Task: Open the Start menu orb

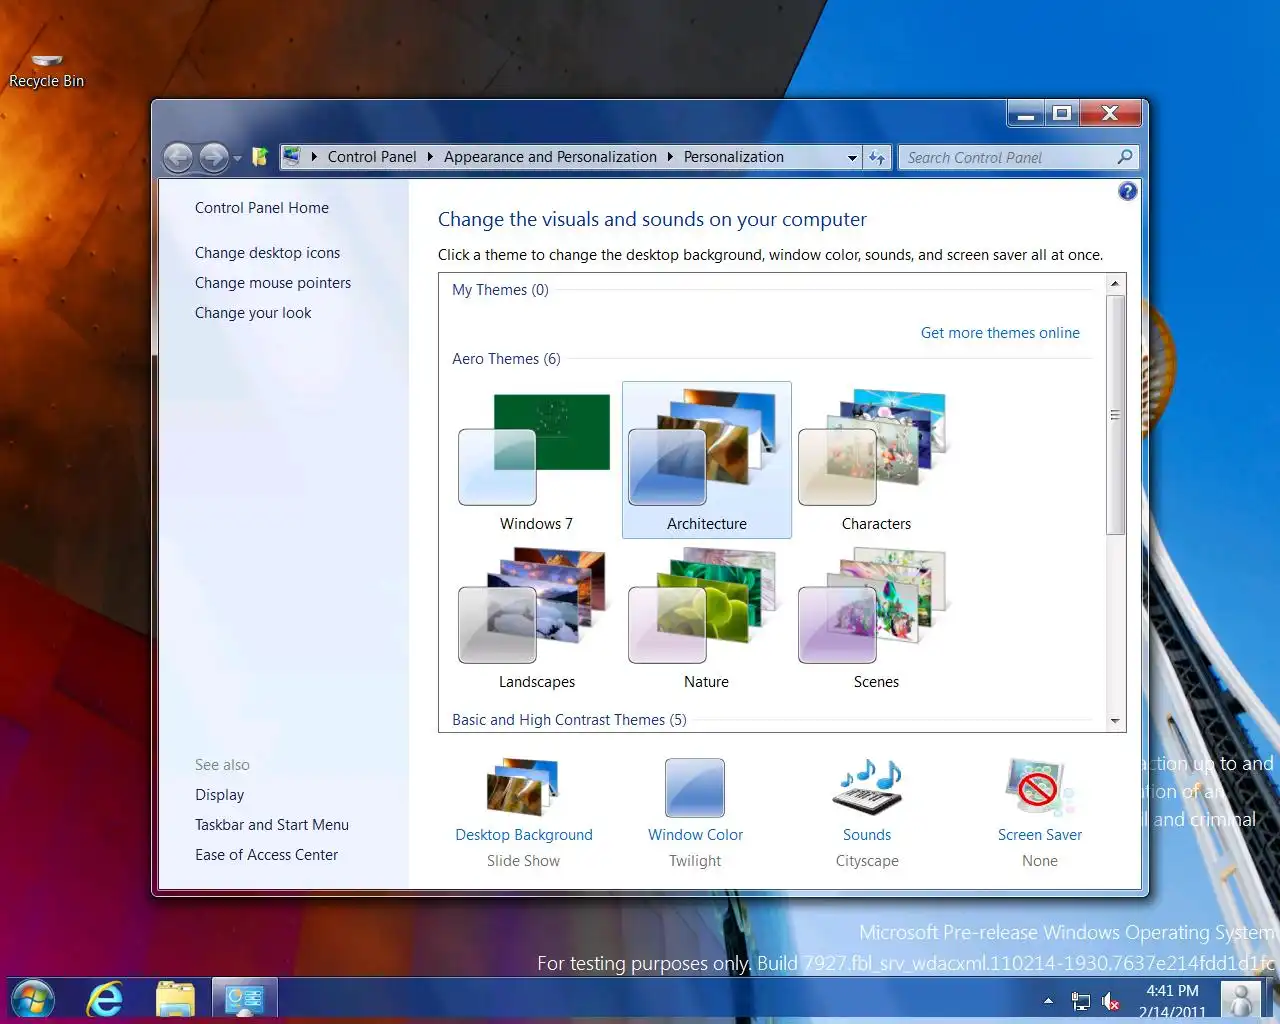Action: pos(33,999)
